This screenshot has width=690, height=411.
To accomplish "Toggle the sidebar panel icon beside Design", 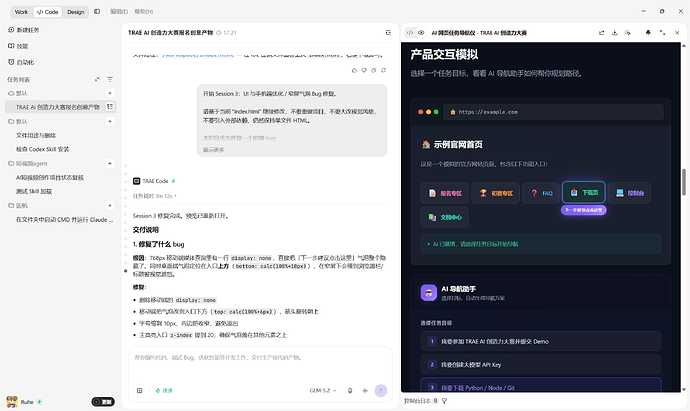I will (x=97, y=11).
